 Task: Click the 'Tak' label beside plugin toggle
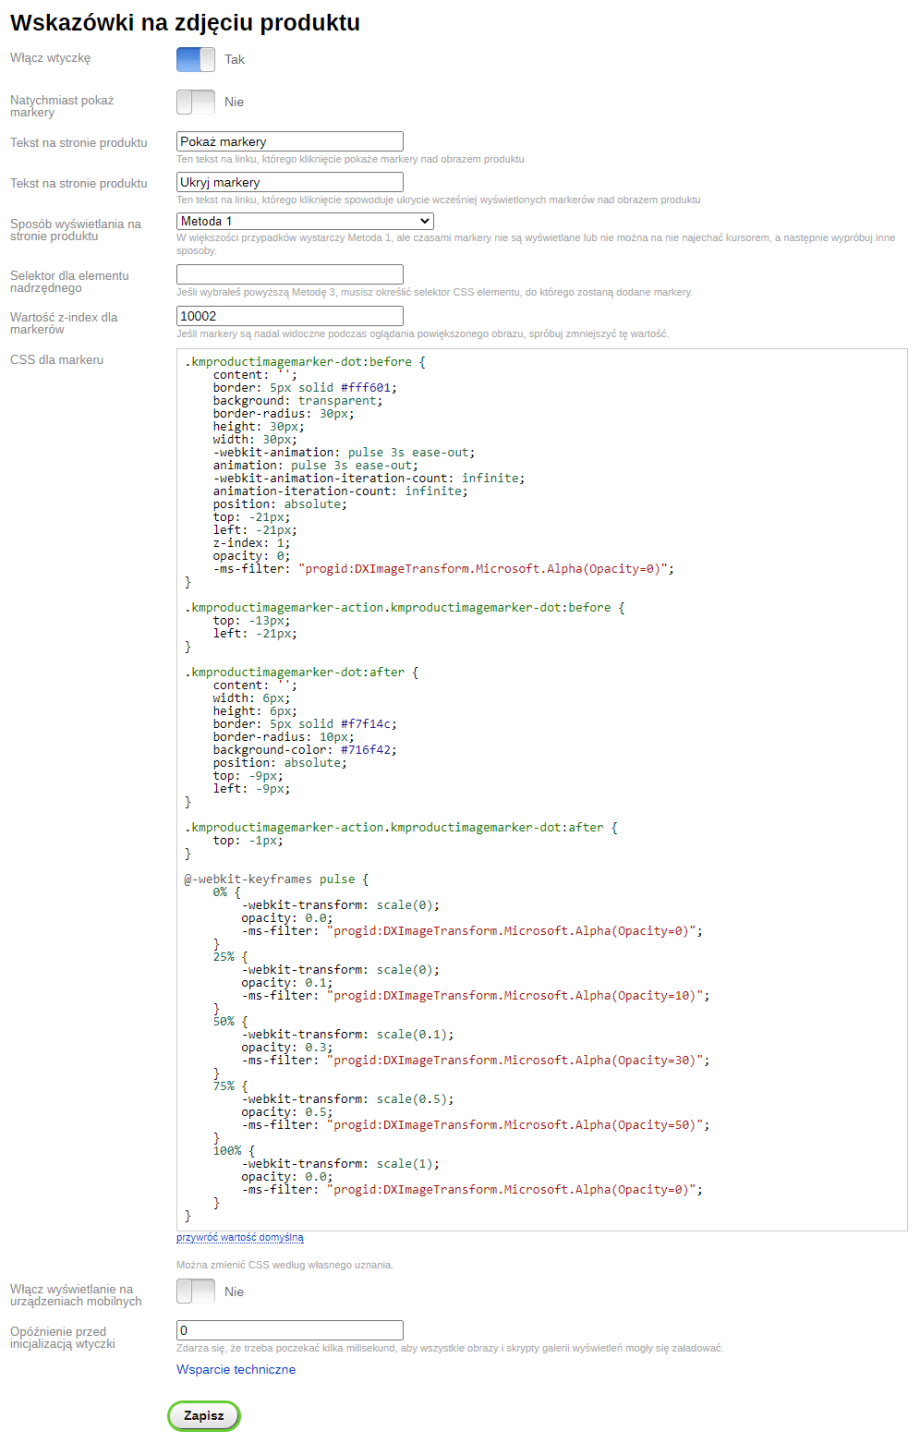[234, 60]
